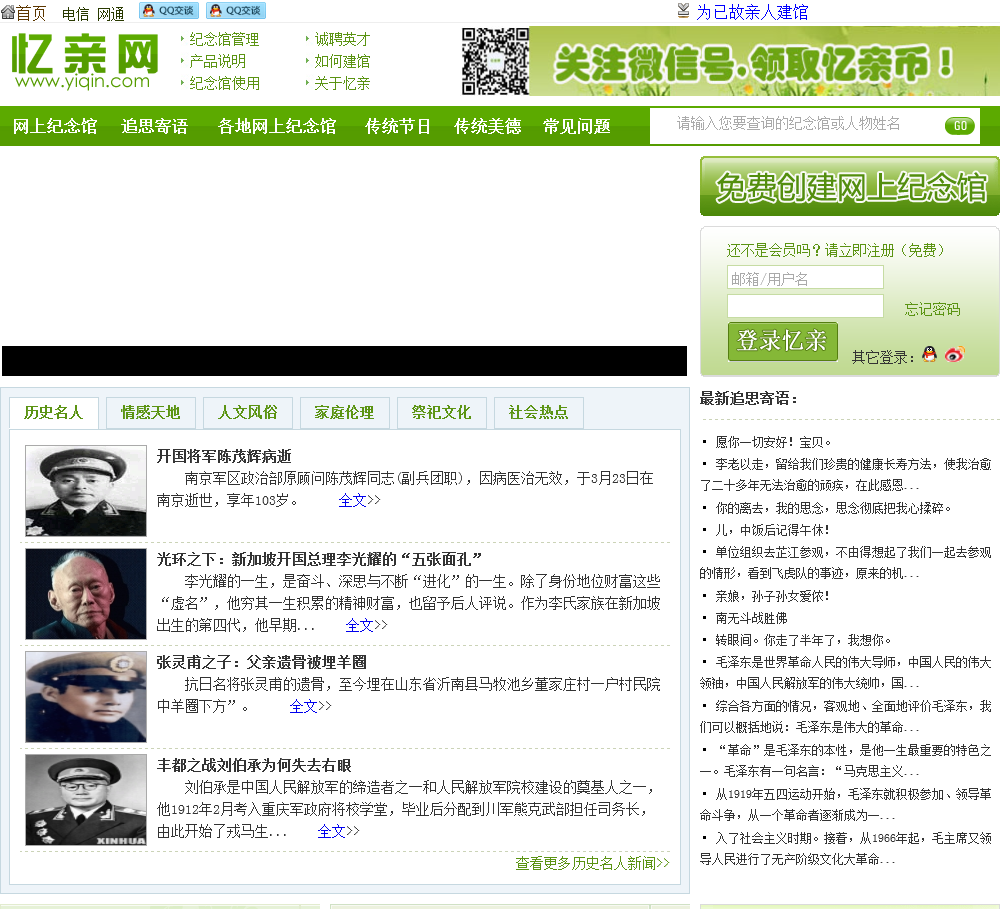The image size is (1000, 909).
Task: Select the 电信 line link
Action: tap(75, 13)
